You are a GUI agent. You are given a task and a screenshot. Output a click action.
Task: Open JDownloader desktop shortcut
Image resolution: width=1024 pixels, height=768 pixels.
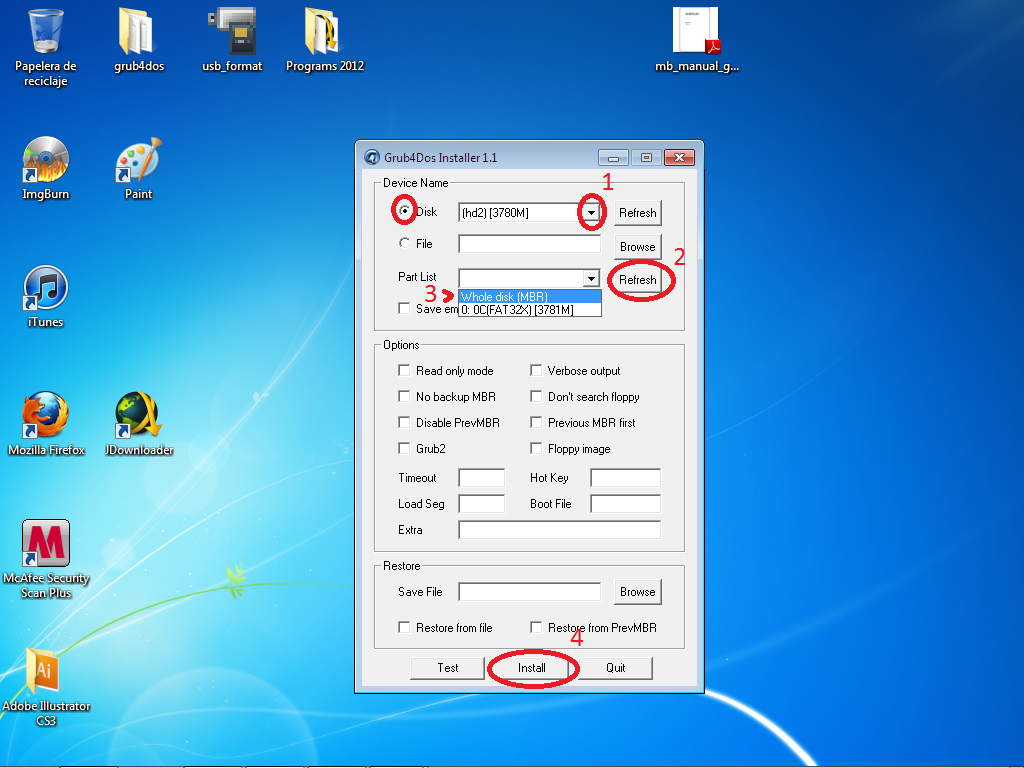(x=139, y=416)
